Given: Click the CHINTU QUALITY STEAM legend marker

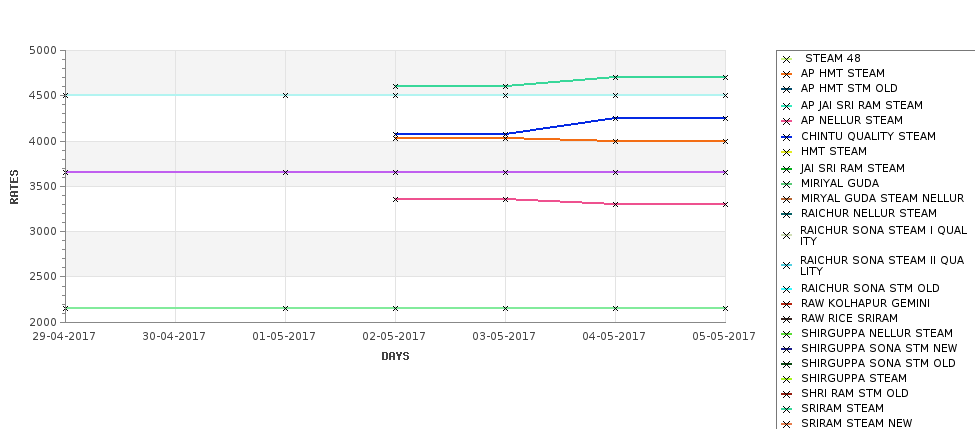Looking at the screenshot, I should [x=787, y=137].
